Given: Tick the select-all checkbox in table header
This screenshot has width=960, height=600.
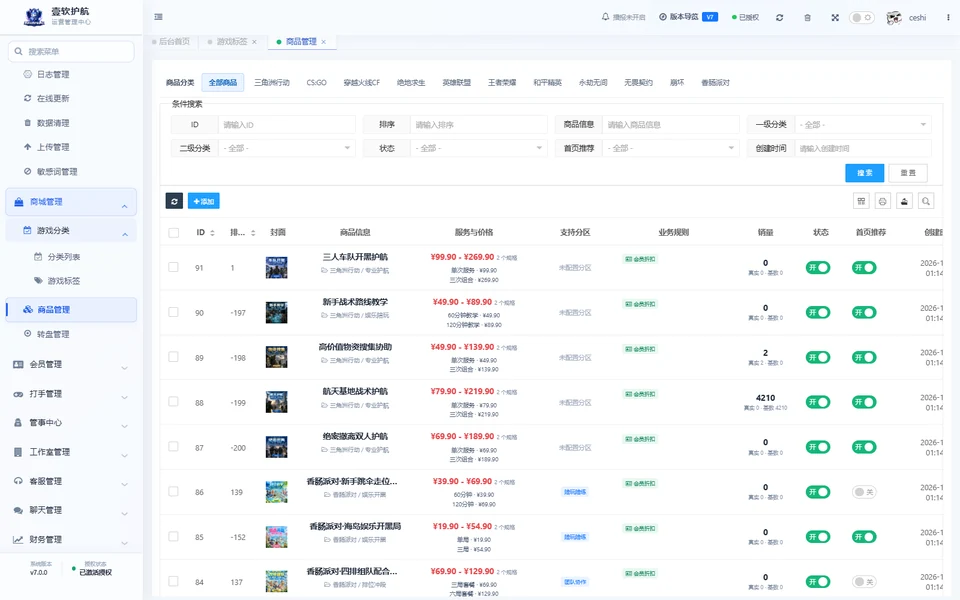Looking at the screenshot, I should [x=174, y=233].
